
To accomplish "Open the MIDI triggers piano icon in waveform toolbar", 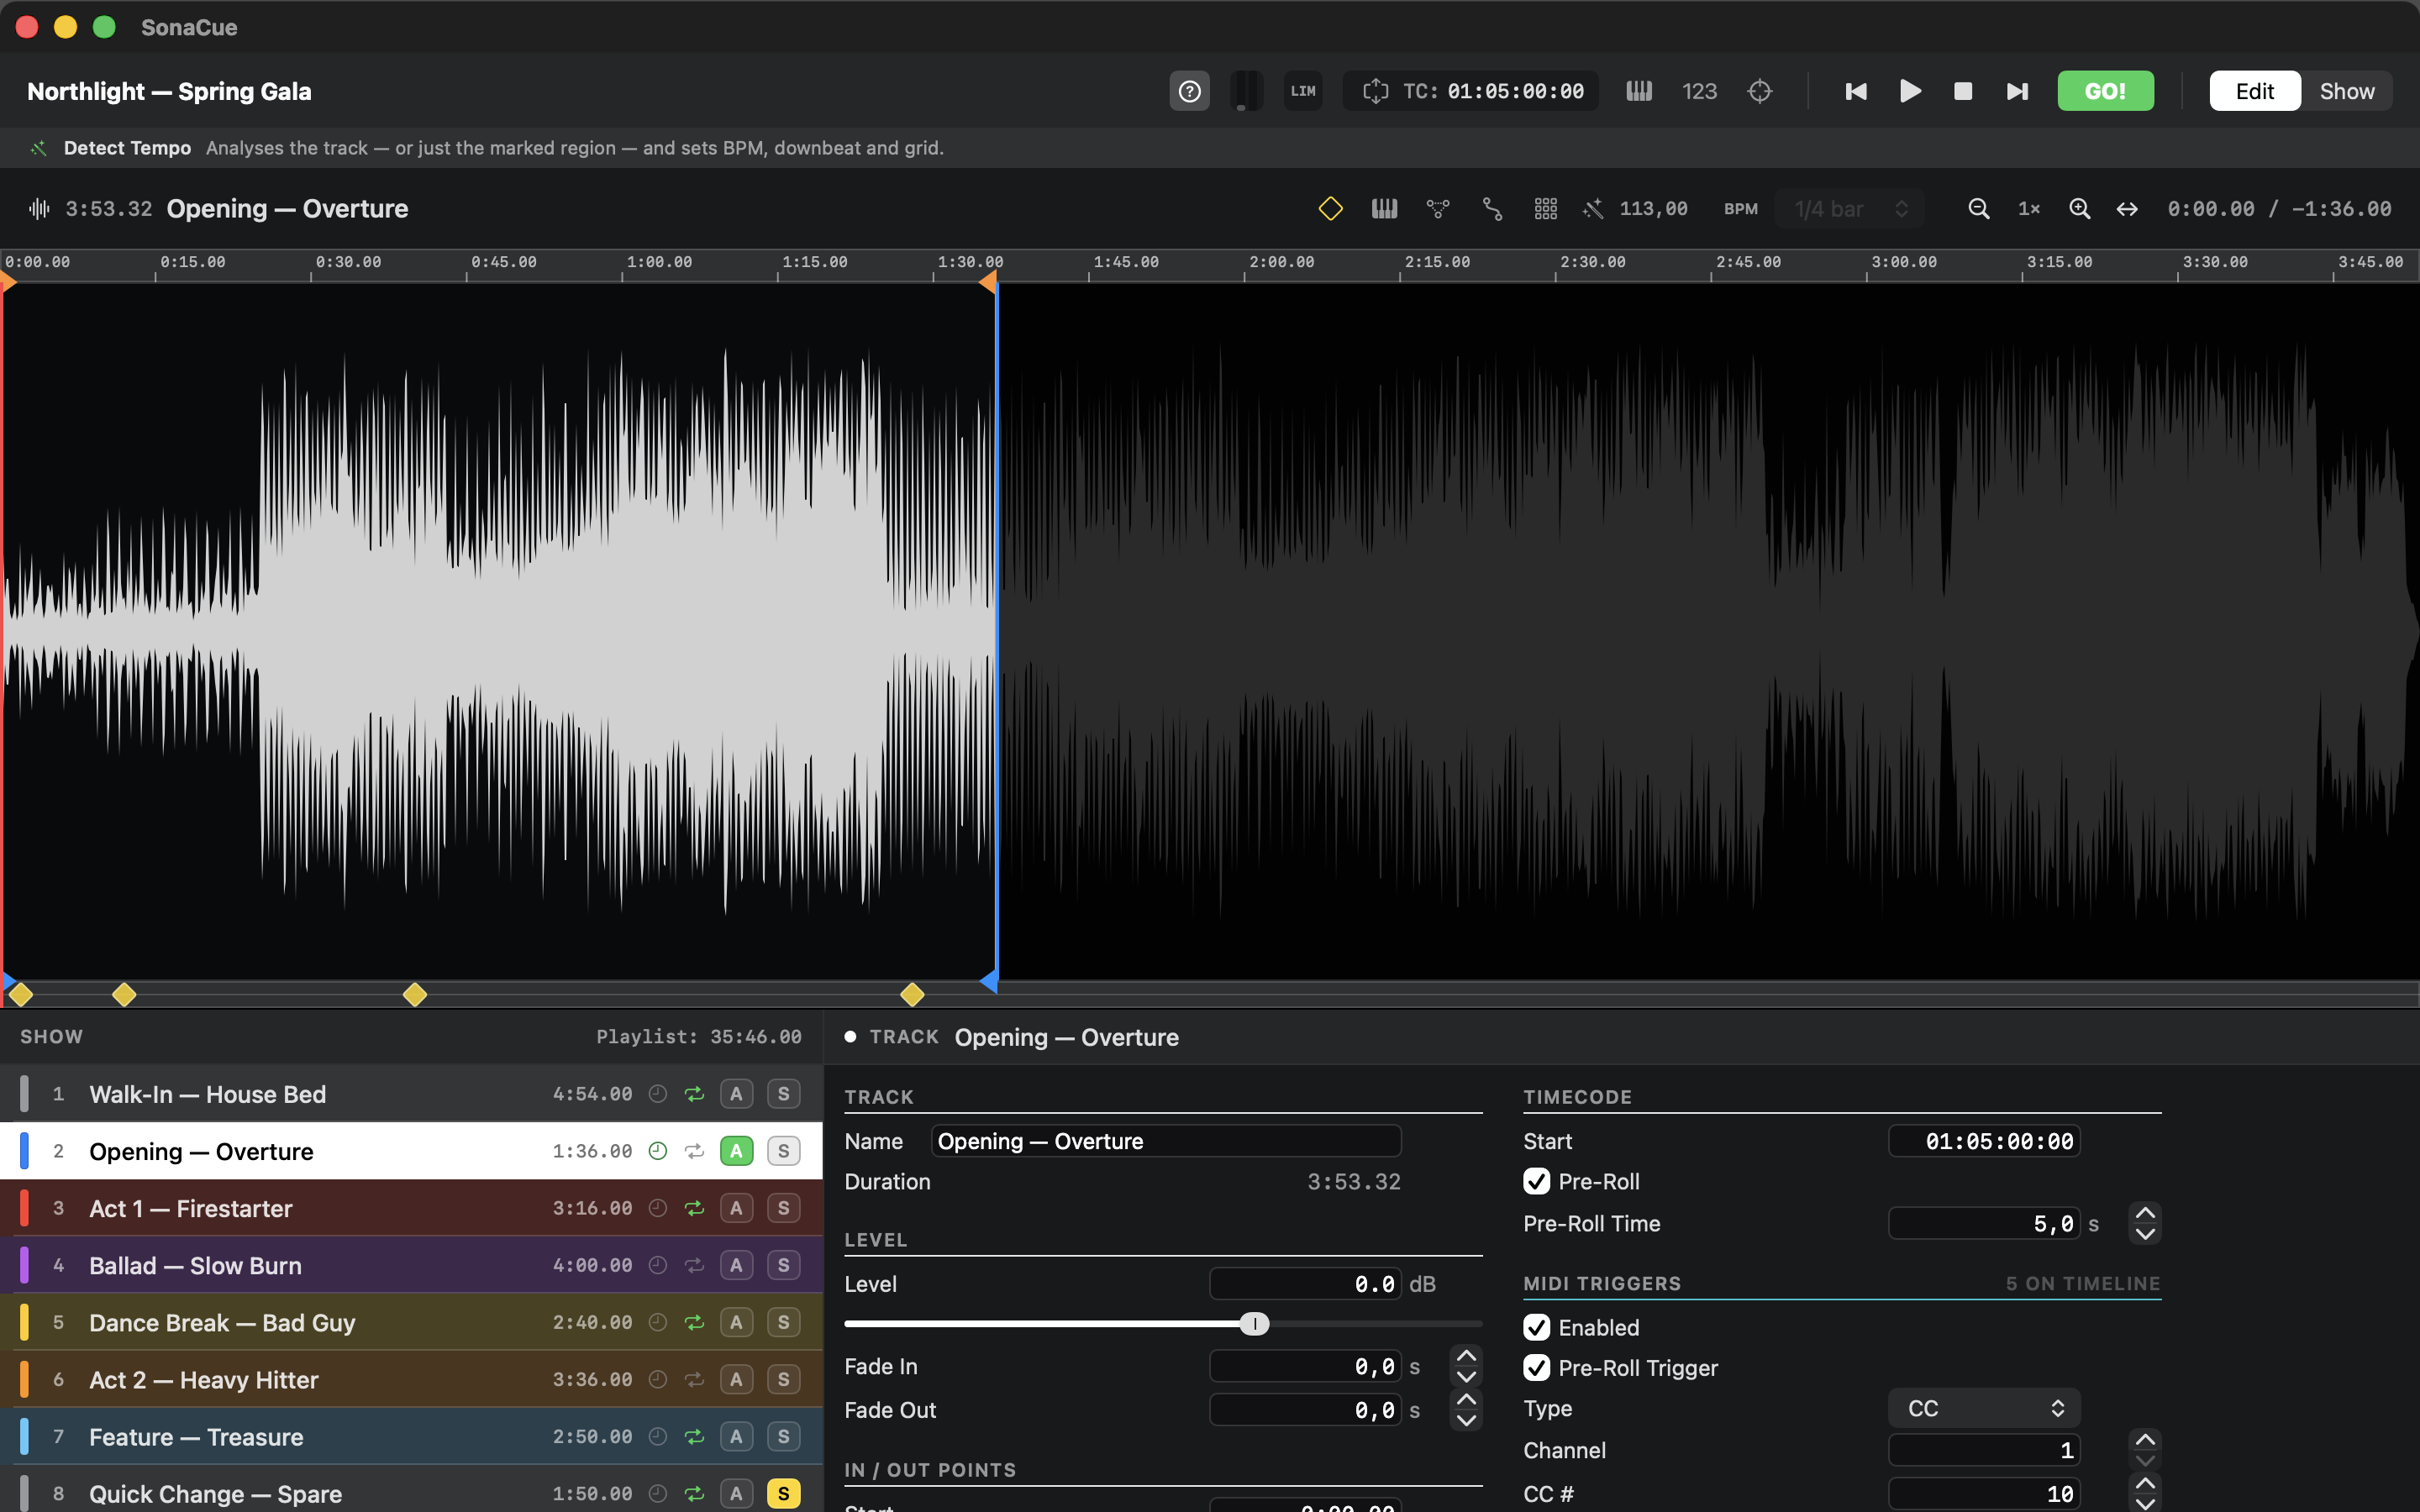I will [1384, 208].
